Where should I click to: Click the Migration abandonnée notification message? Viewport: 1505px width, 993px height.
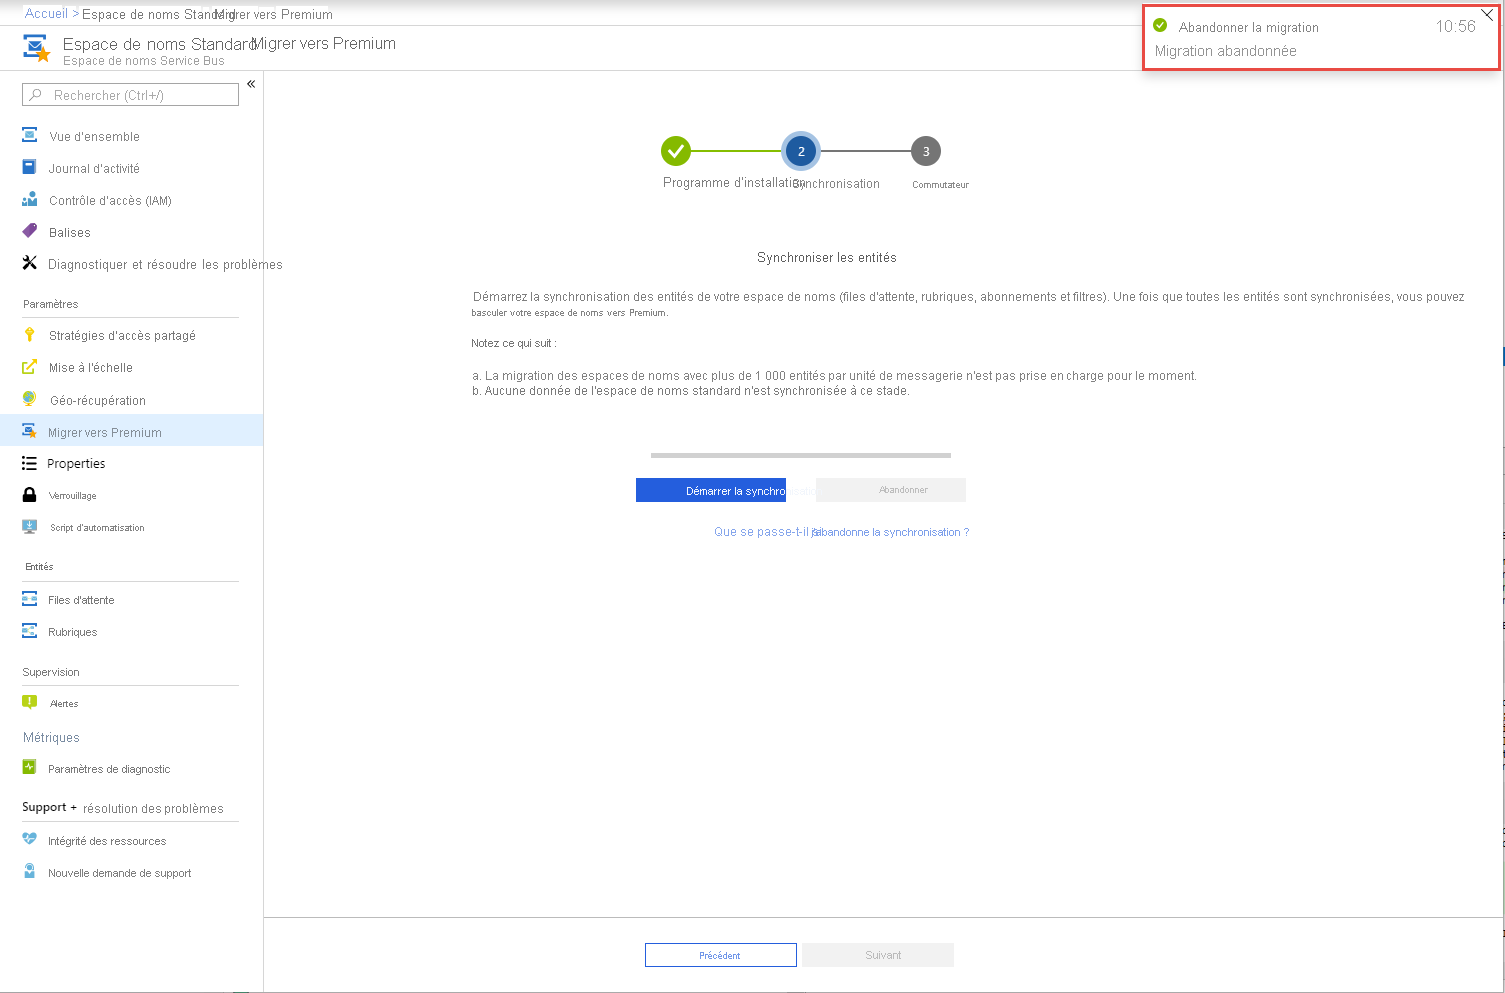pyautogui.click(x=1226, y=51)
